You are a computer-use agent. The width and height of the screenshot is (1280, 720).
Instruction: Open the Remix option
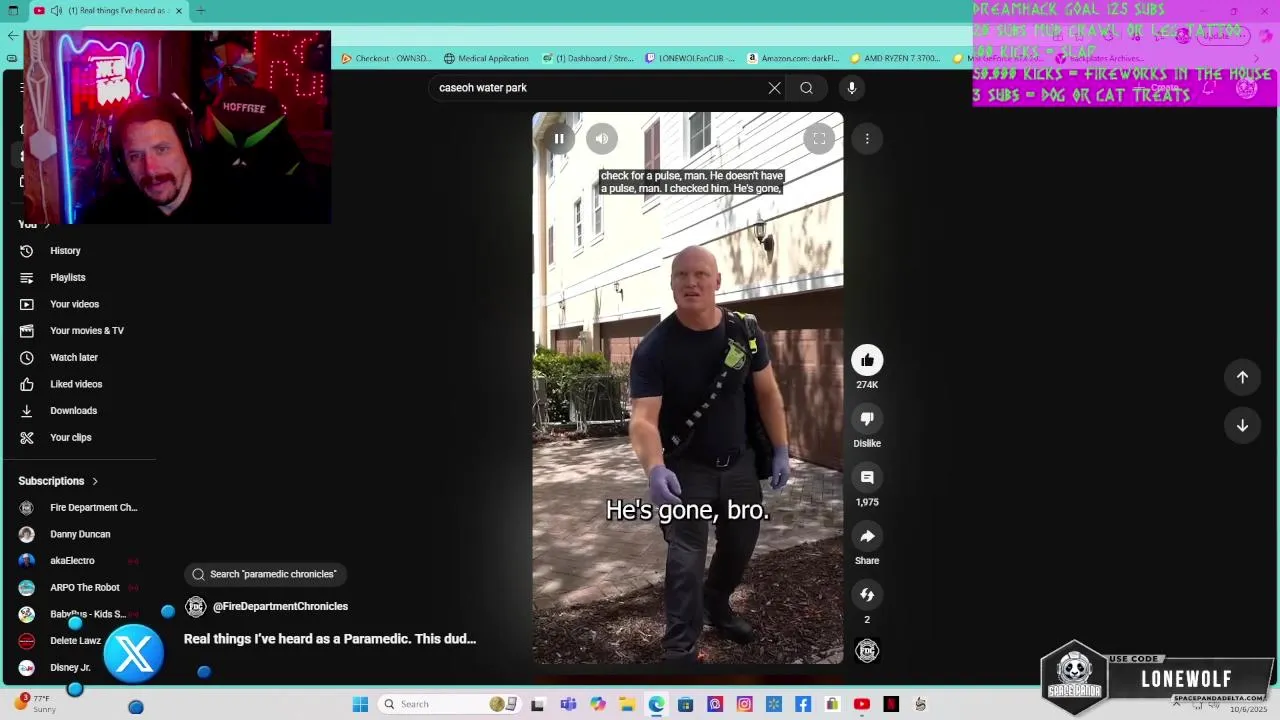867,595
